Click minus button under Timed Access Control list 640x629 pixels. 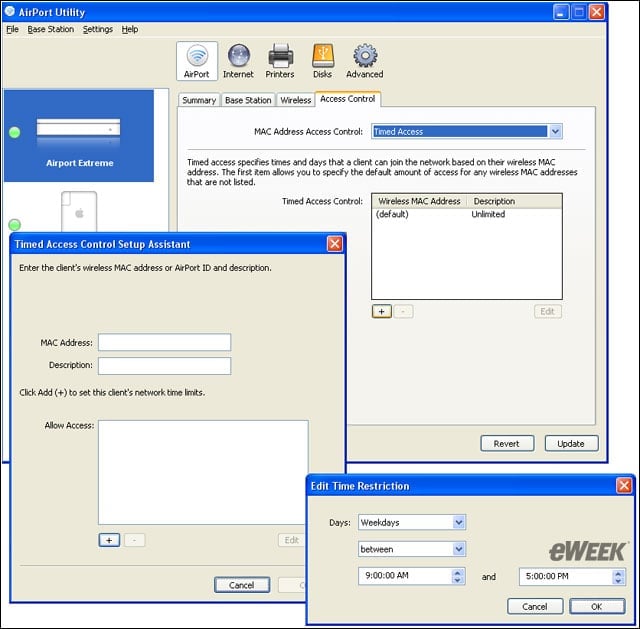pos(403,311)
